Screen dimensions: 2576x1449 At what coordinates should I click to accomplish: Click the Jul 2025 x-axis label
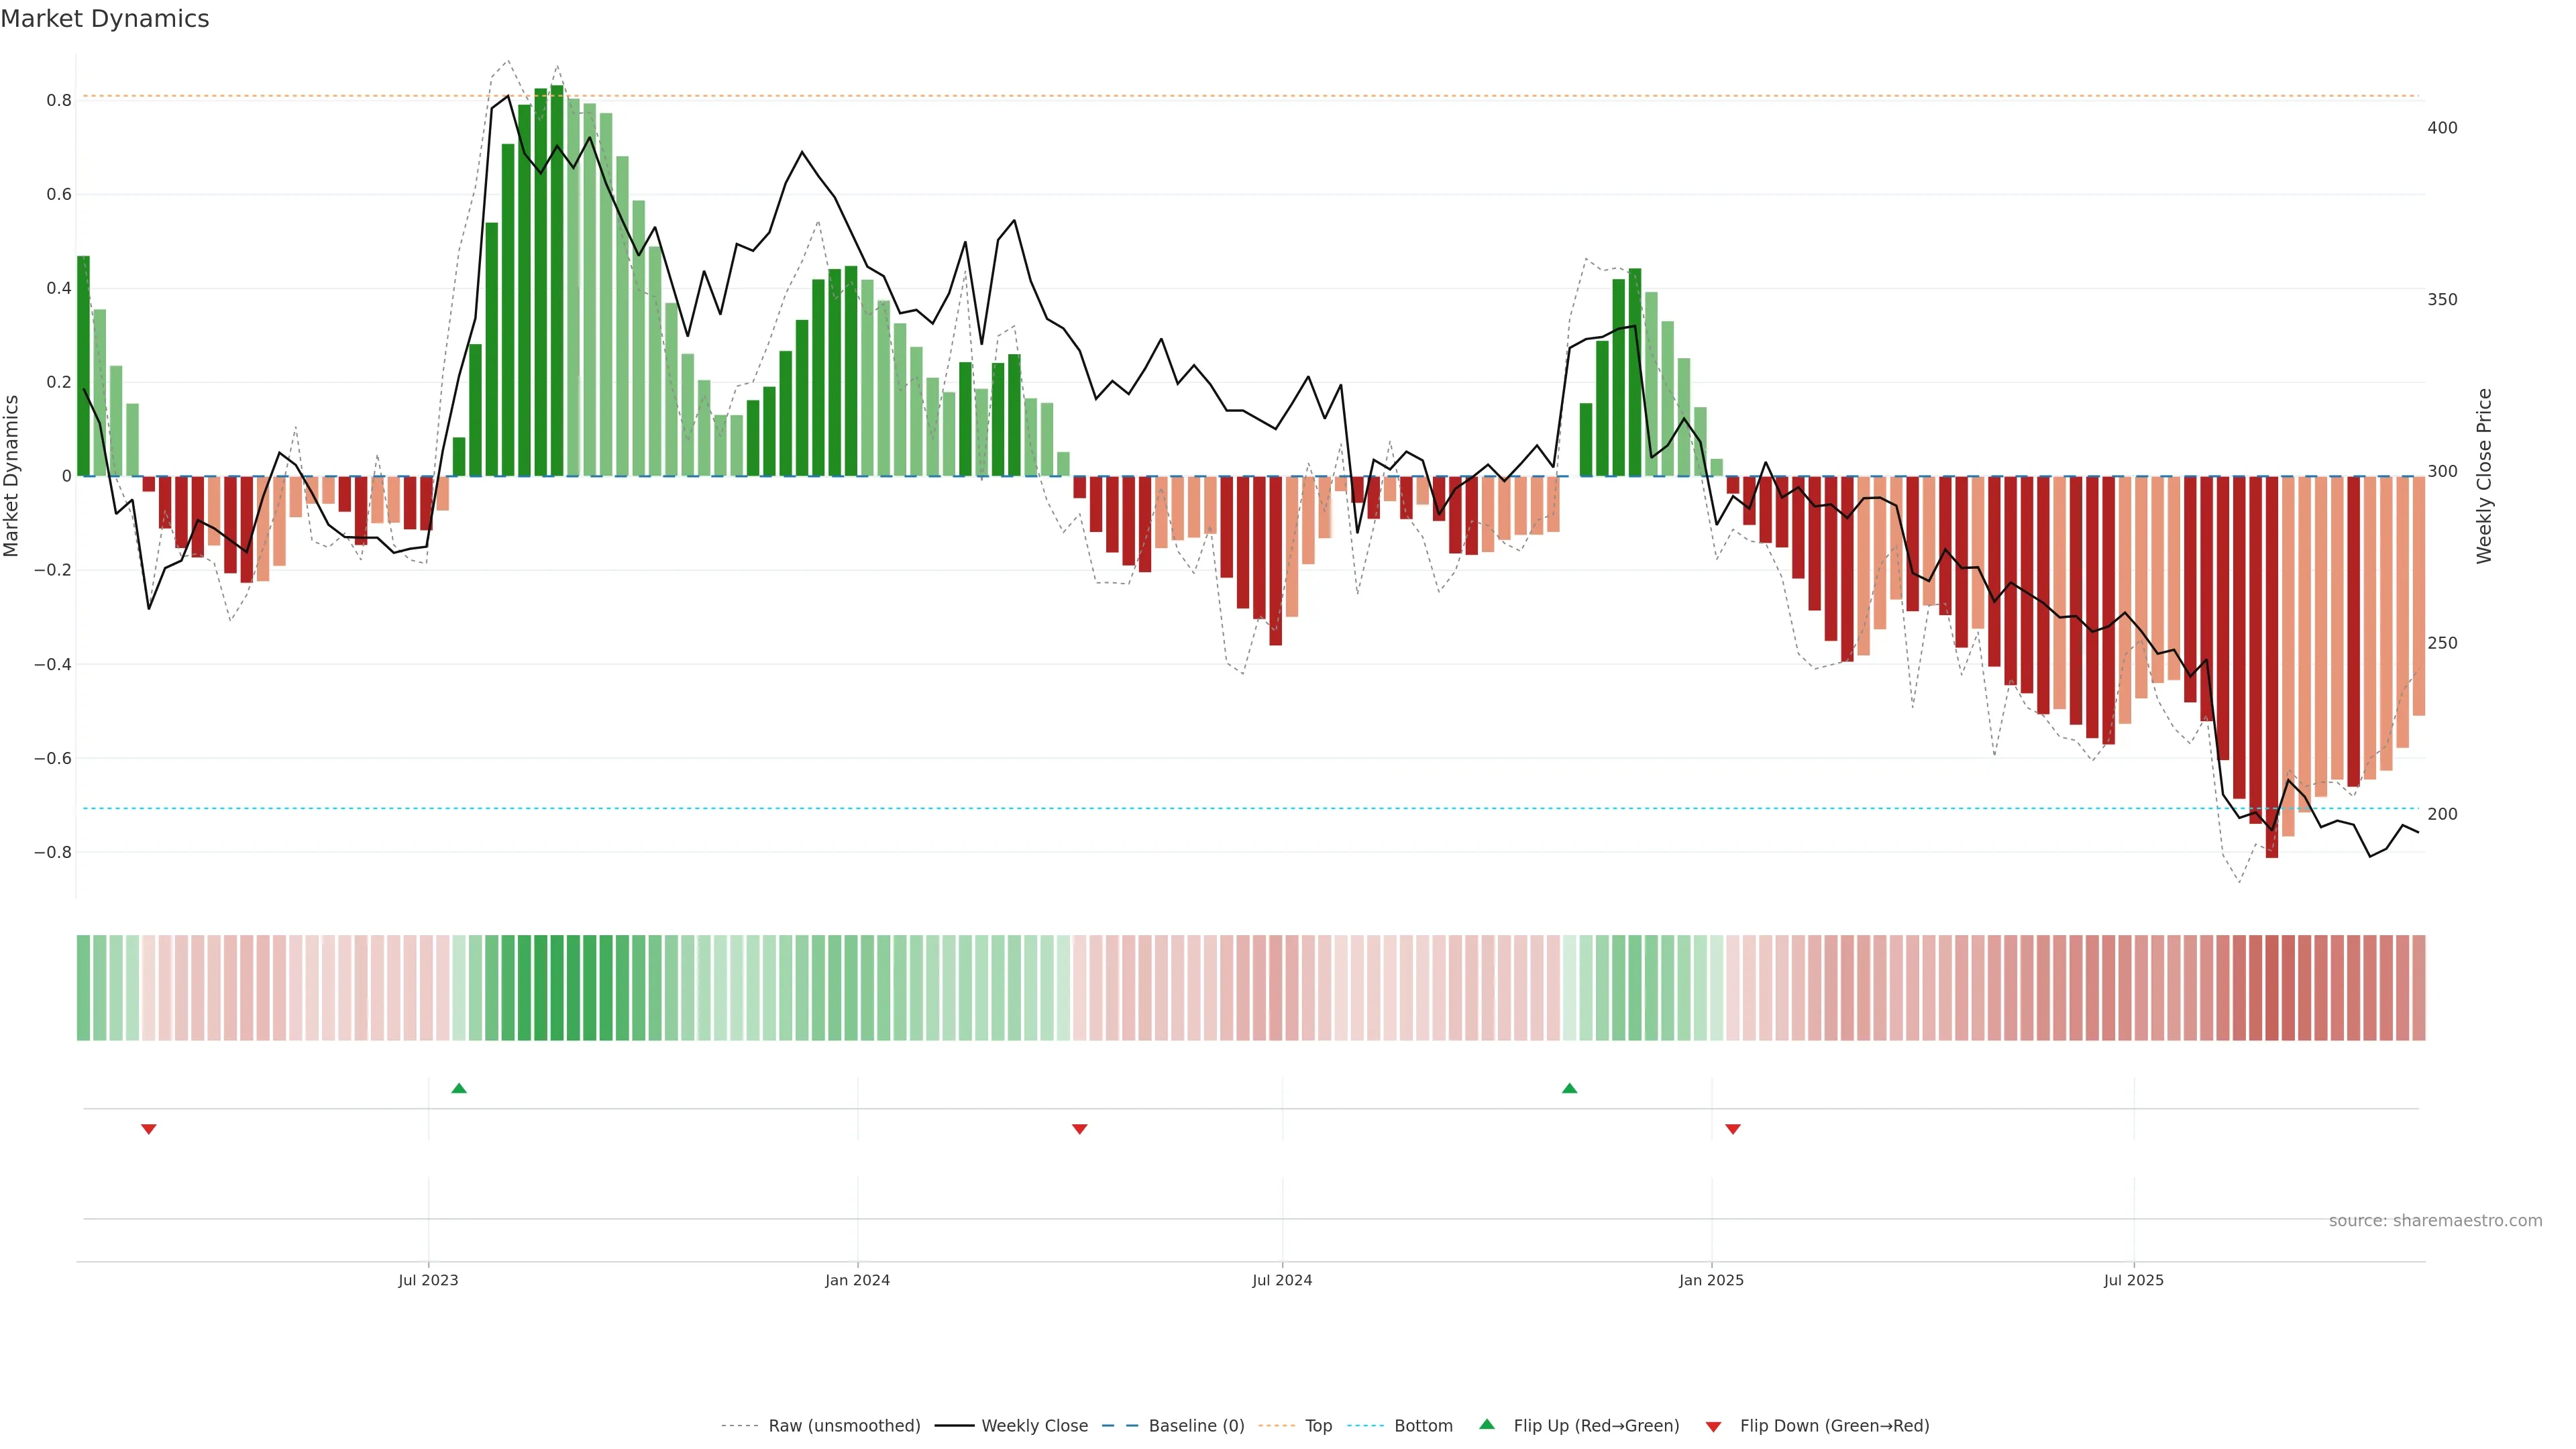pyautogui.click(x=2133, y=1280)
